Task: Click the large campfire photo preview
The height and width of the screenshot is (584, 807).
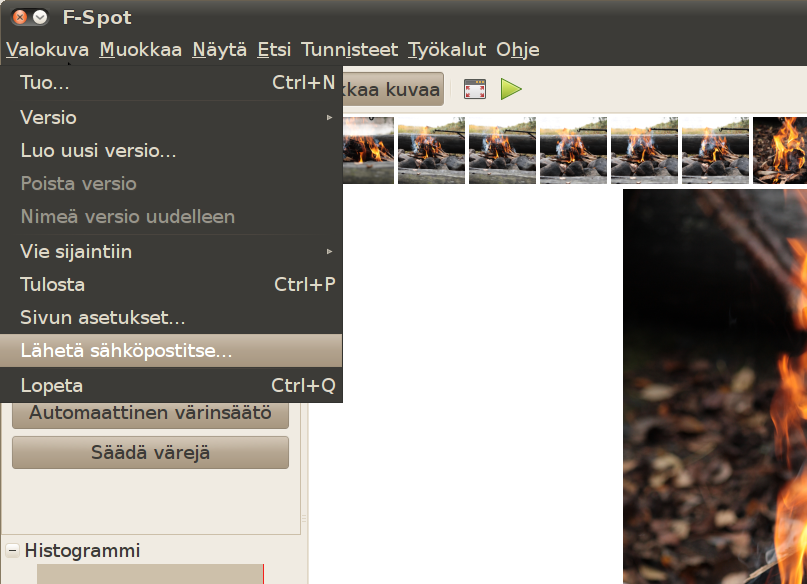Action: point(714,385)
